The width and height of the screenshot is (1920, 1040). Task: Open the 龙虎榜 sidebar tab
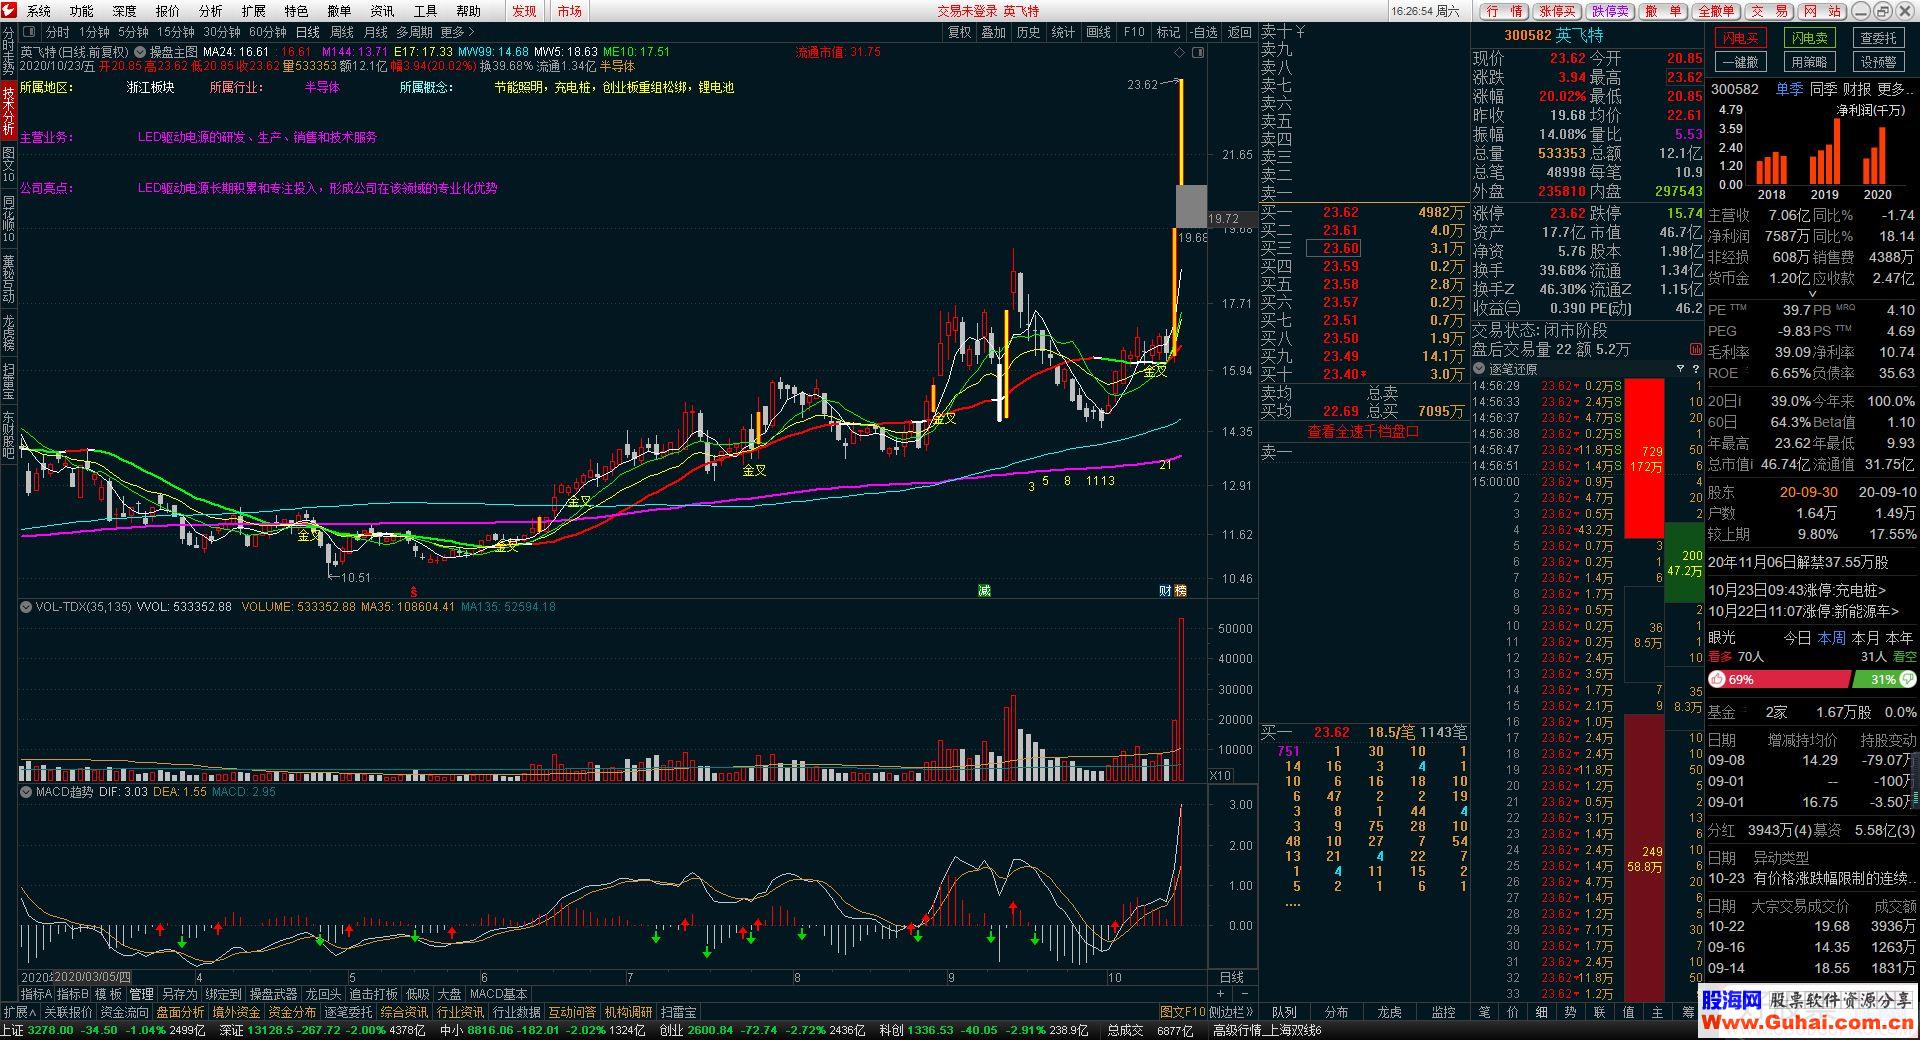click(x=8, y=333)
